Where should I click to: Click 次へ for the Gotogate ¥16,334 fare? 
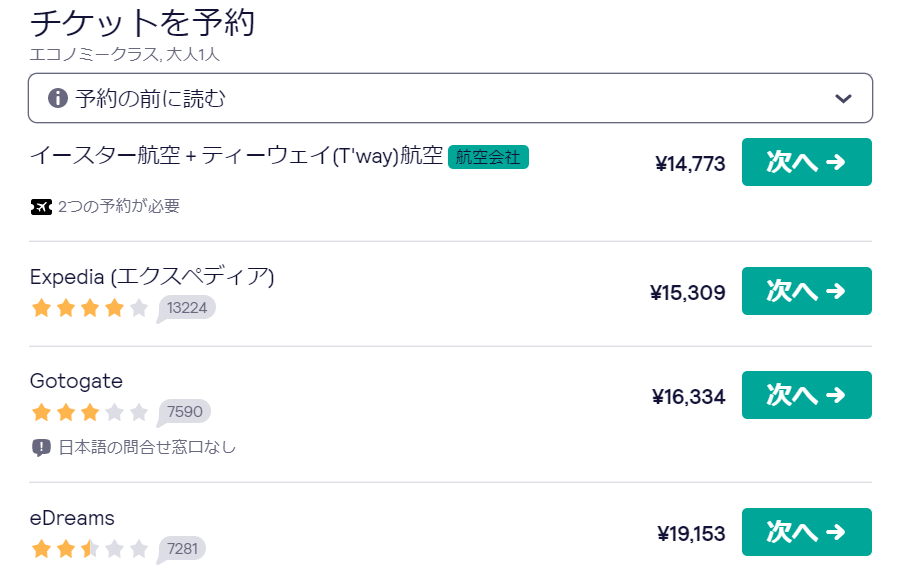coord(807,395)
